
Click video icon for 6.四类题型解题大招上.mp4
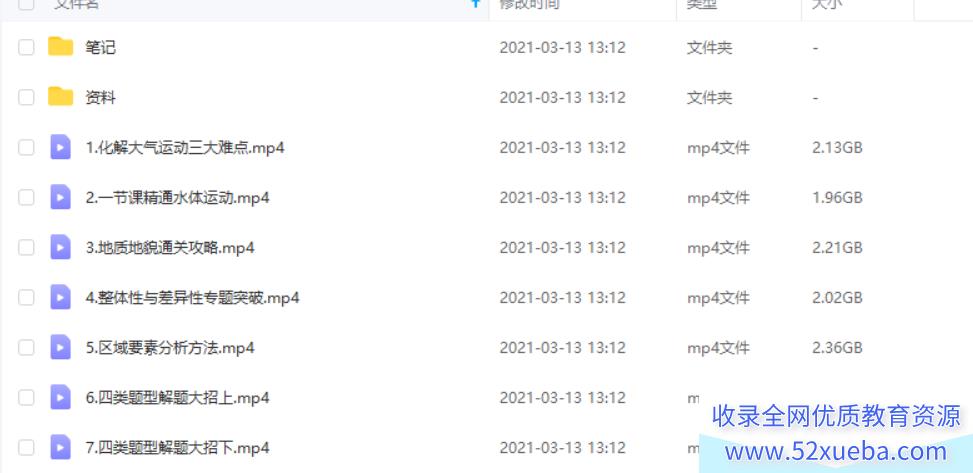point(60,397)
